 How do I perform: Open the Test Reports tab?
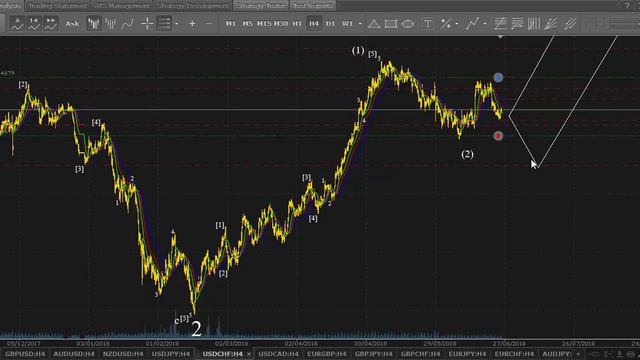313,5
